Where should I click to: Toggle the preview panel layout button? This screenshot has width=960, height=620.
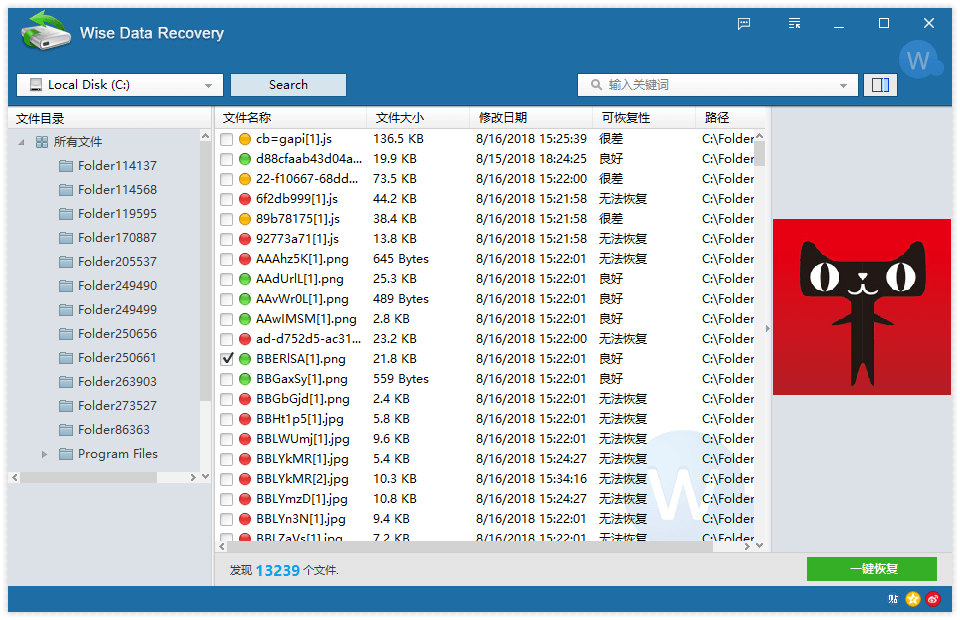point(880,85)
